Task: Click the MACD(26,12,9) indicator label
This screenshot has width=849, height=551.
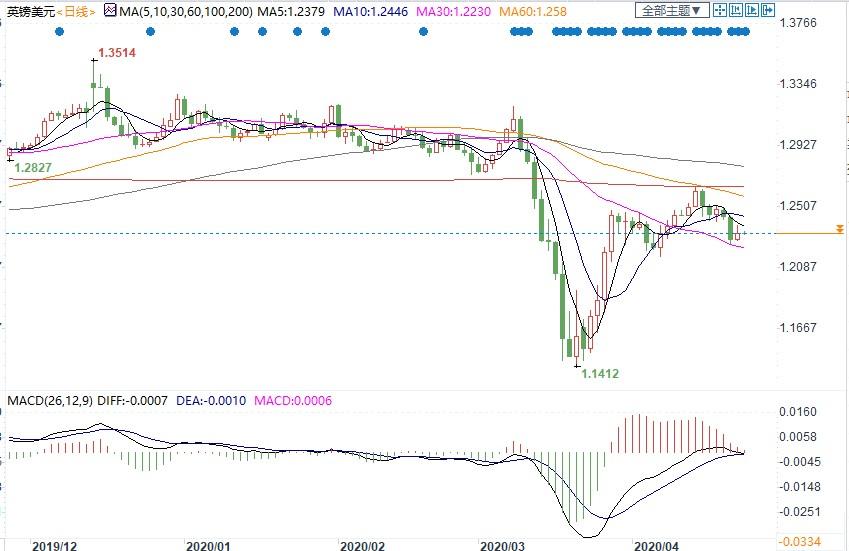Action: [50, 401]
